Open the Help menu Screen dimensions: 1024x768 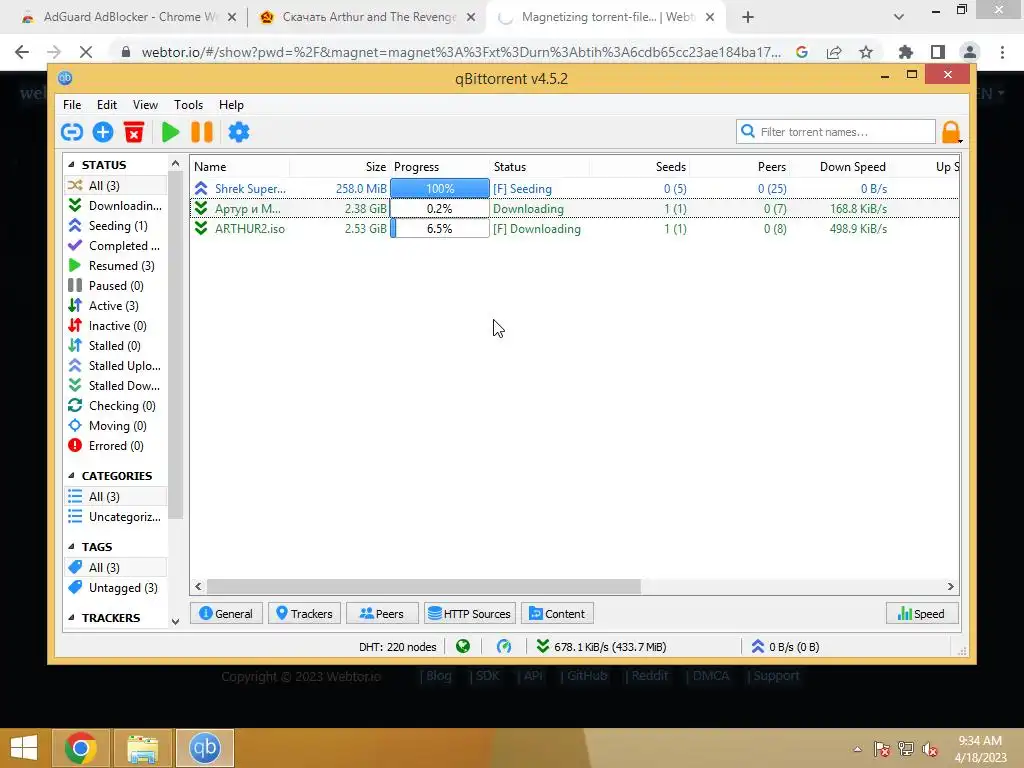click(231, 104)
